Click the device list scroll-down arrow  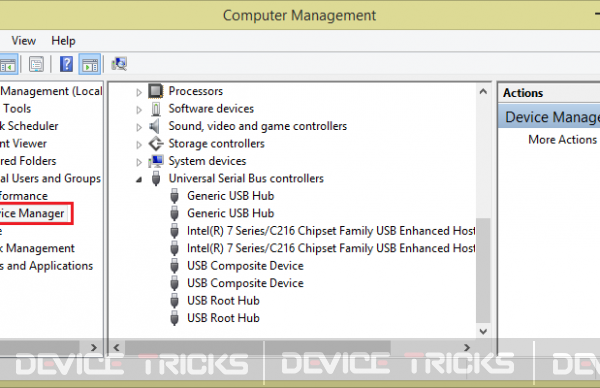(x=483, y=331)
